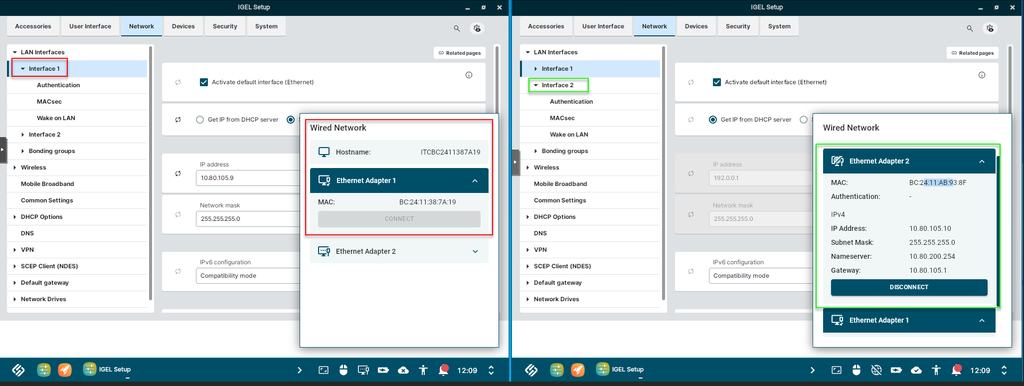Expand Ethernet Adapter 2 in left Wired Network panel
This screenshot has width=1024, height=386.
[475, 251]
